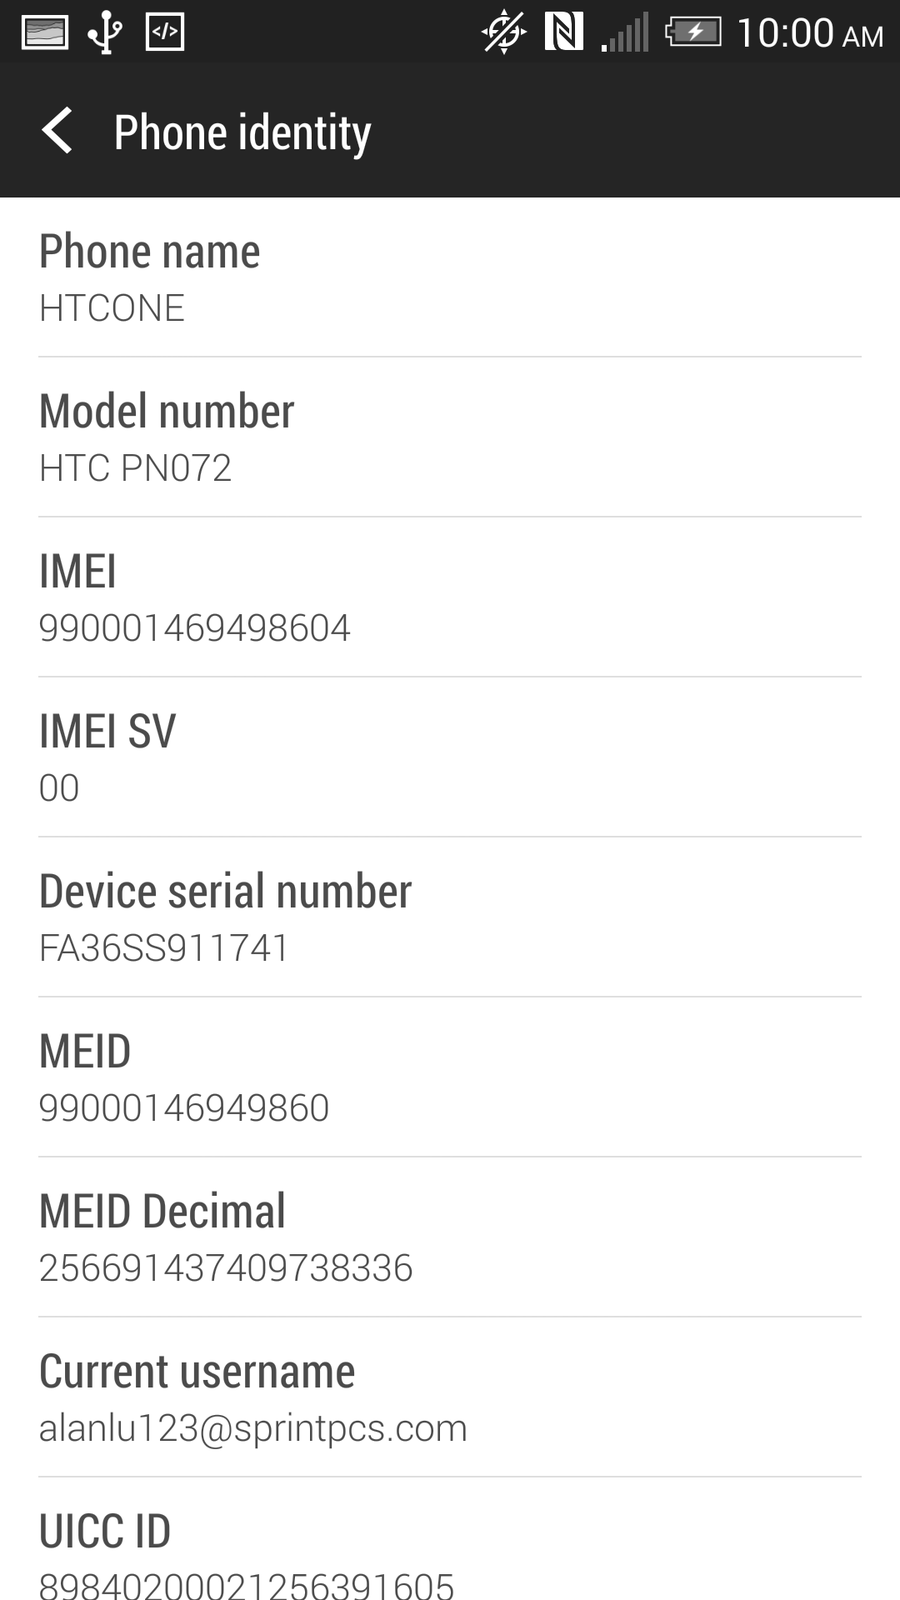Viewport: 900px width, 1600px height.
Task: Tap the back arrow beside Phone identity
Action: (57, 131)
